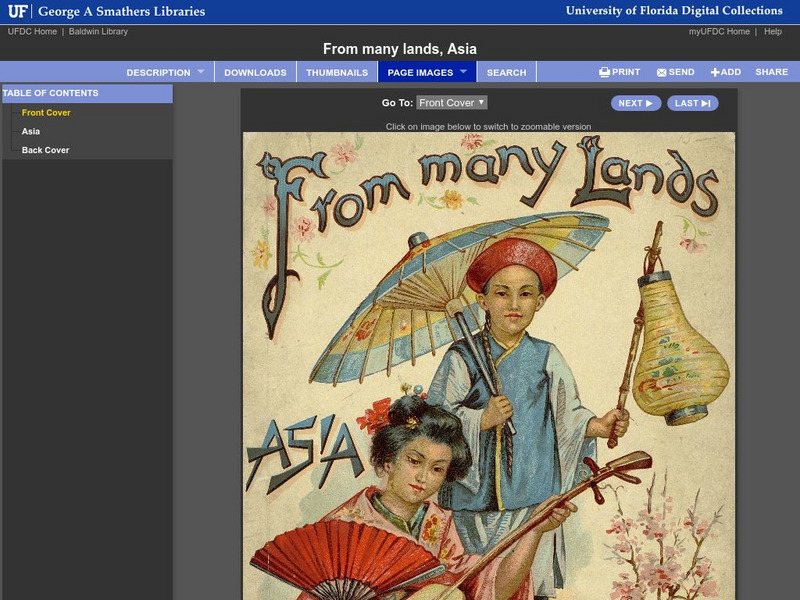800x600 pixels.
Task: Expand the Page Images dropdown arrow
Action: (x=463, y=71)
